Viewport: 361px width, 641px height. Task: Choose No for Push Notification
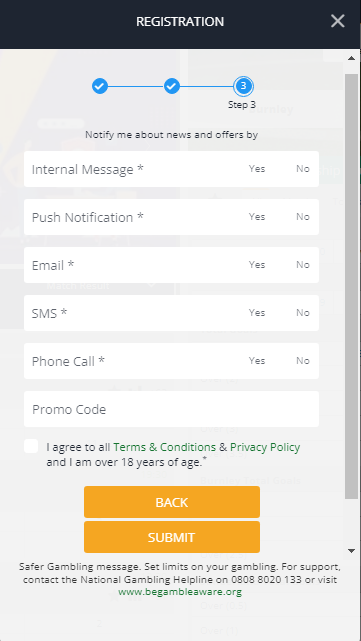click(x=303, y=217)
